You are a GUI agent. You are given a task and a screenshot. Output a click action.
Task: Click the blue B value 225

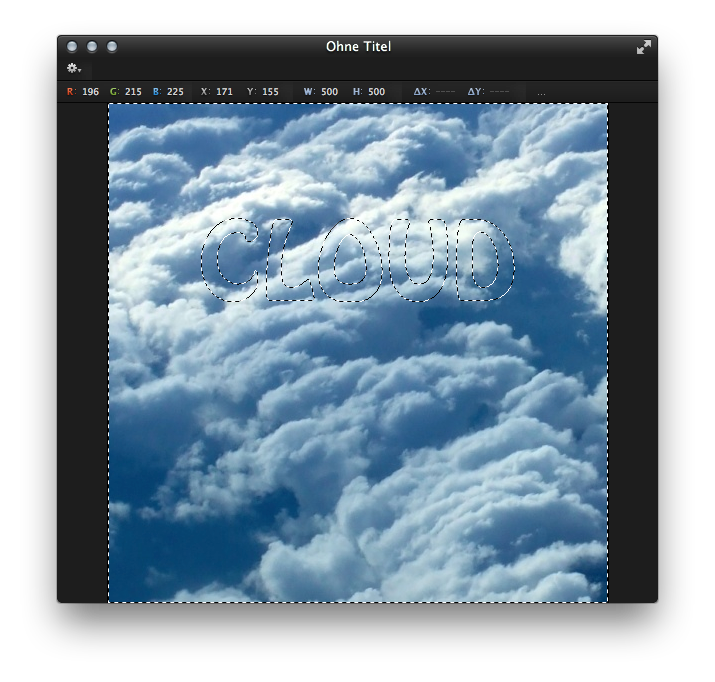(175, 92)
